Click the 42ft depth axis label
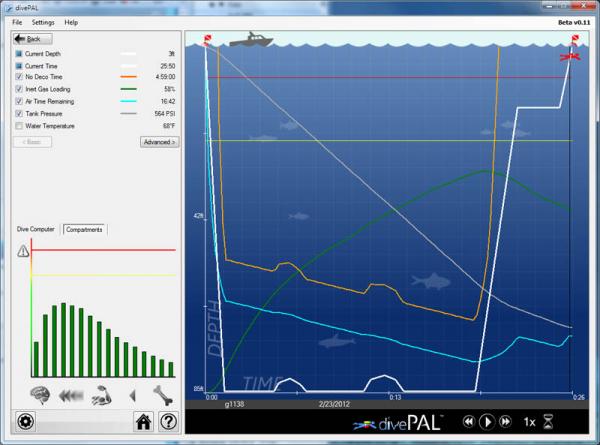This screenshot has height=445, width=600. point(198,216)
